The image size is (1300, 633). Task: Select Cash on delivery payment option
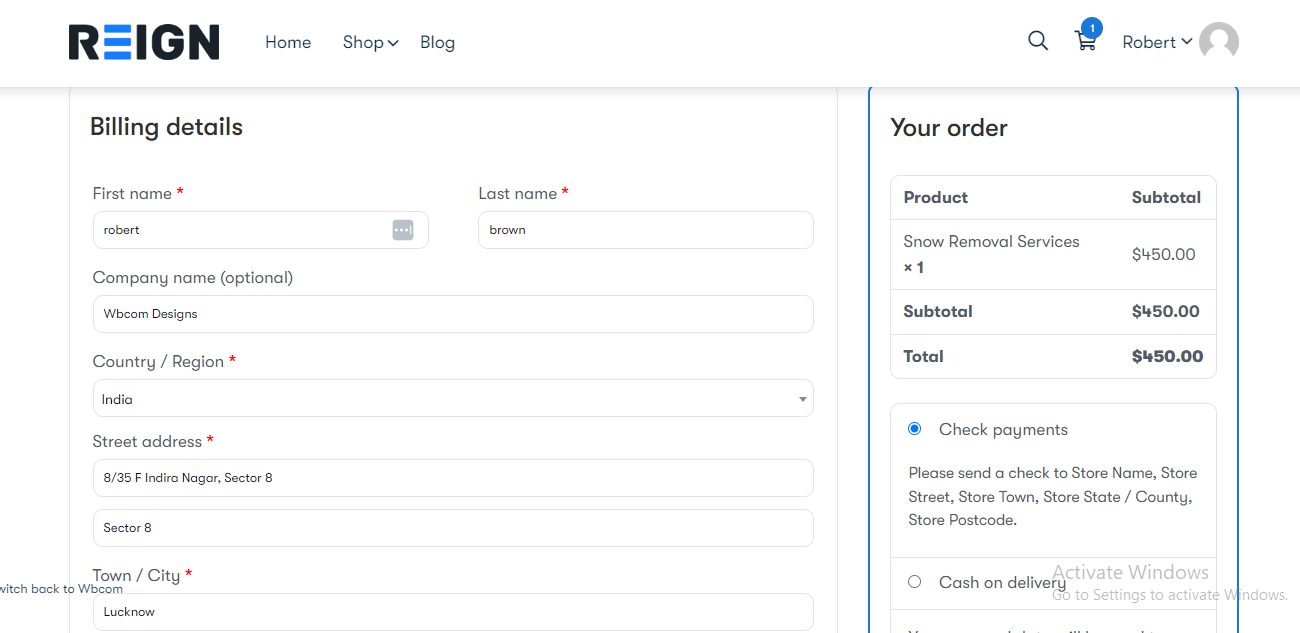point(914,582)
